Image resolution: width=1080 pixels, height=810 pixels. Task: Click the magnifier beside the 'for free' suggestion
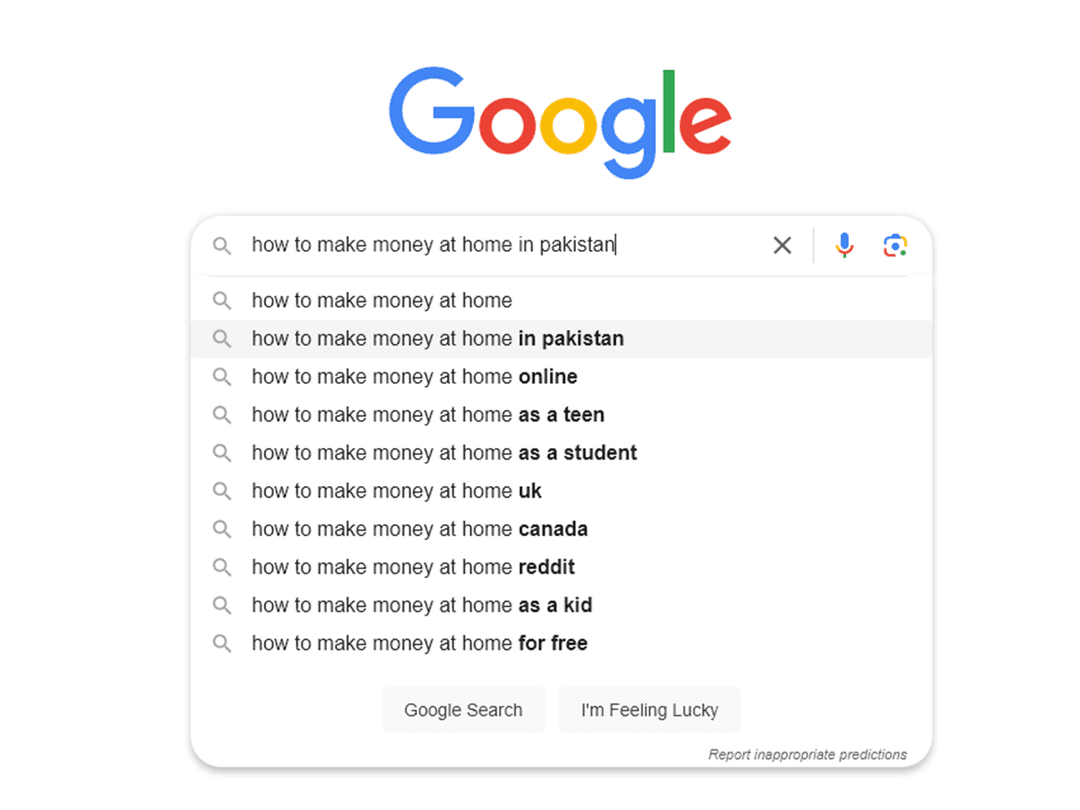point(222,643)
